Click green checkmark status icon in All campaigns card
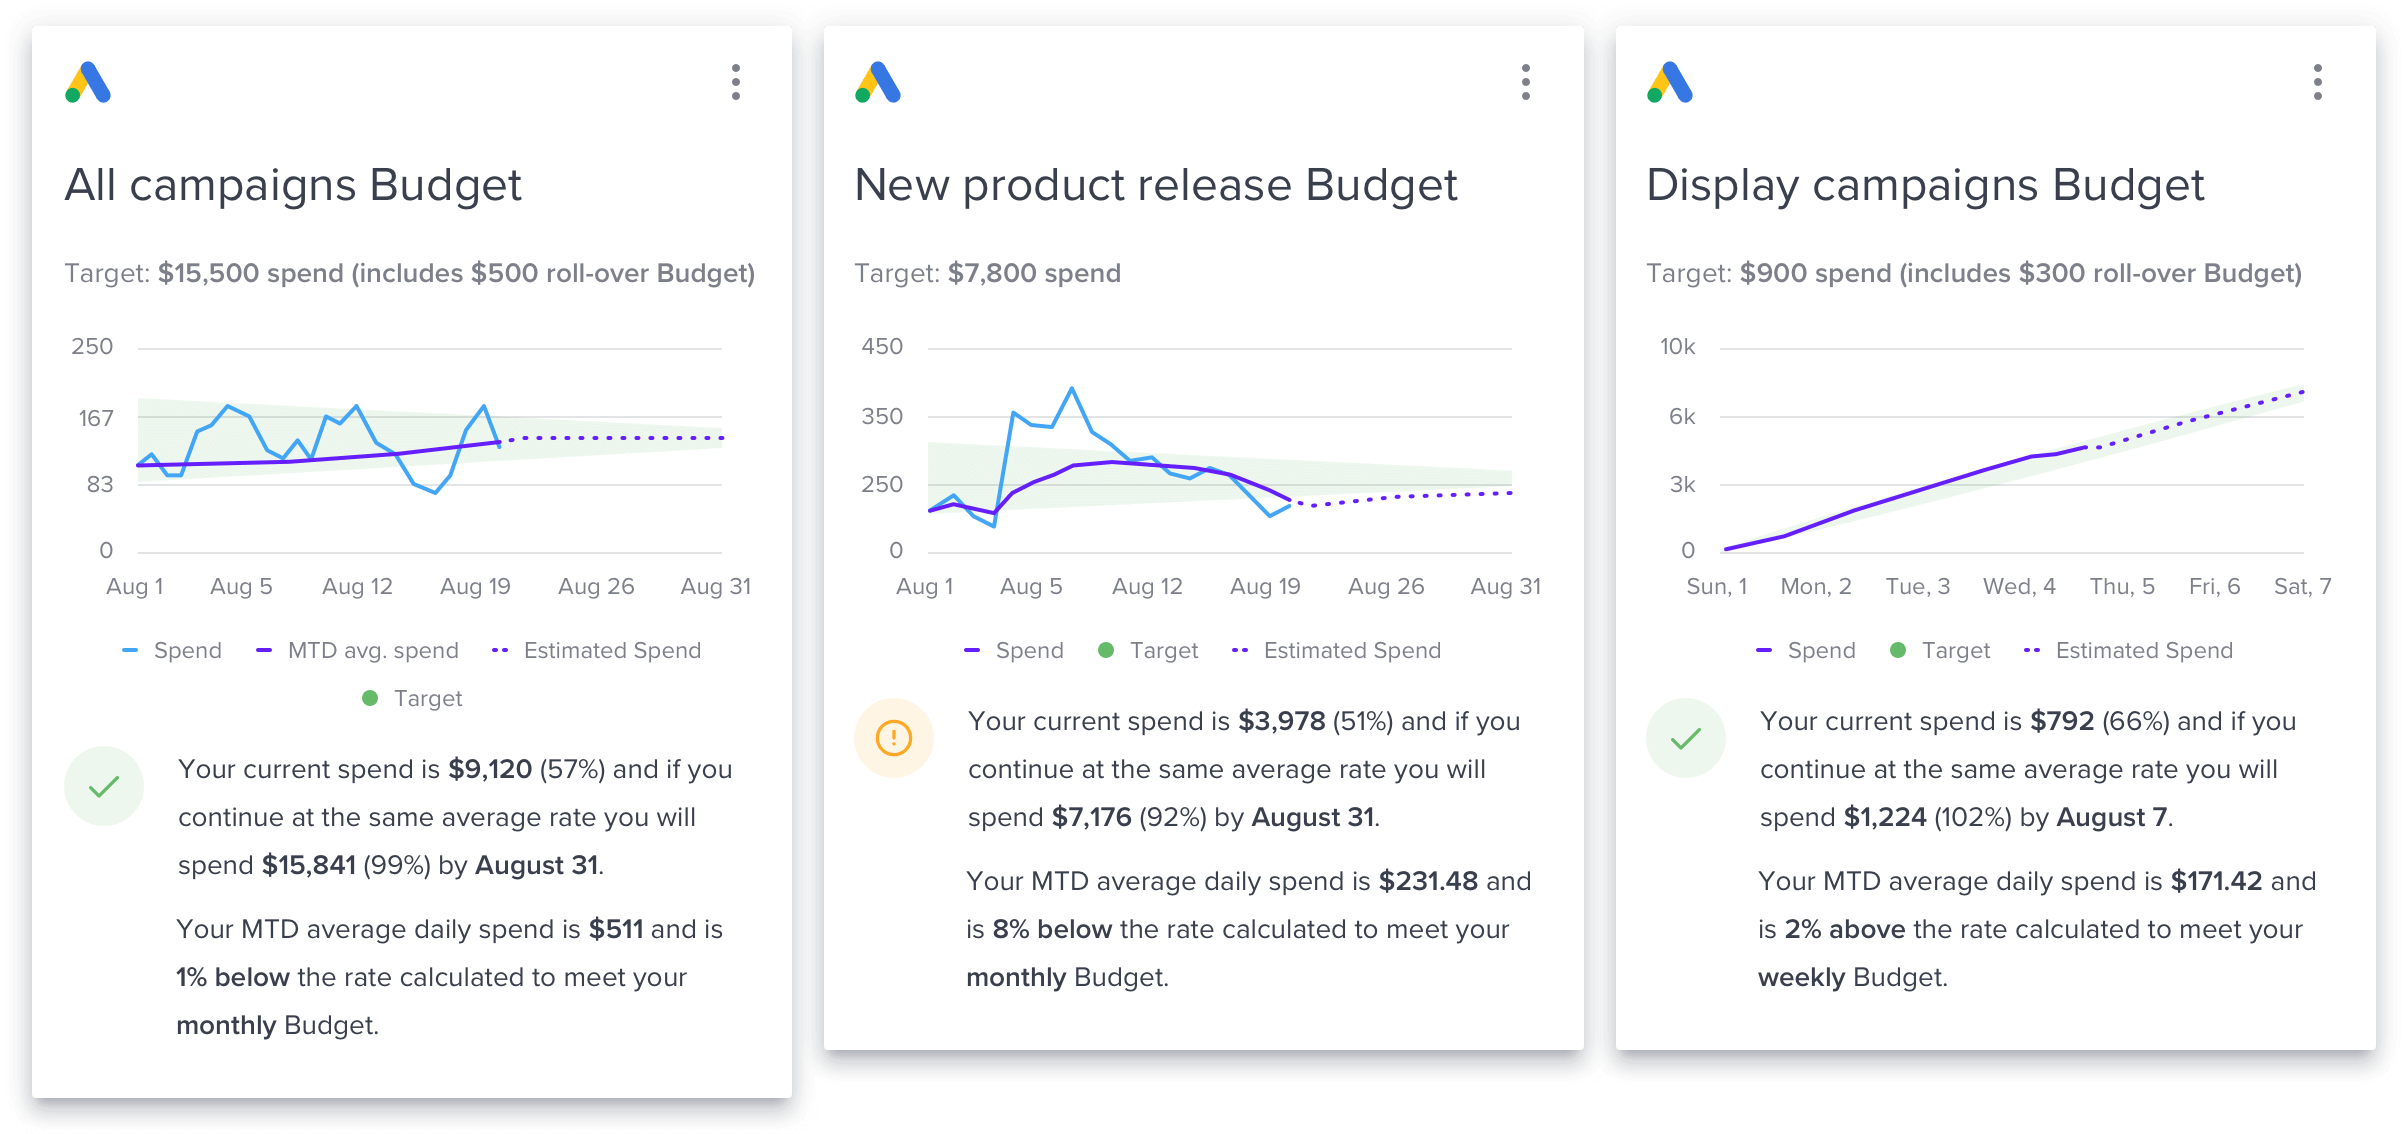 [104, 786]
